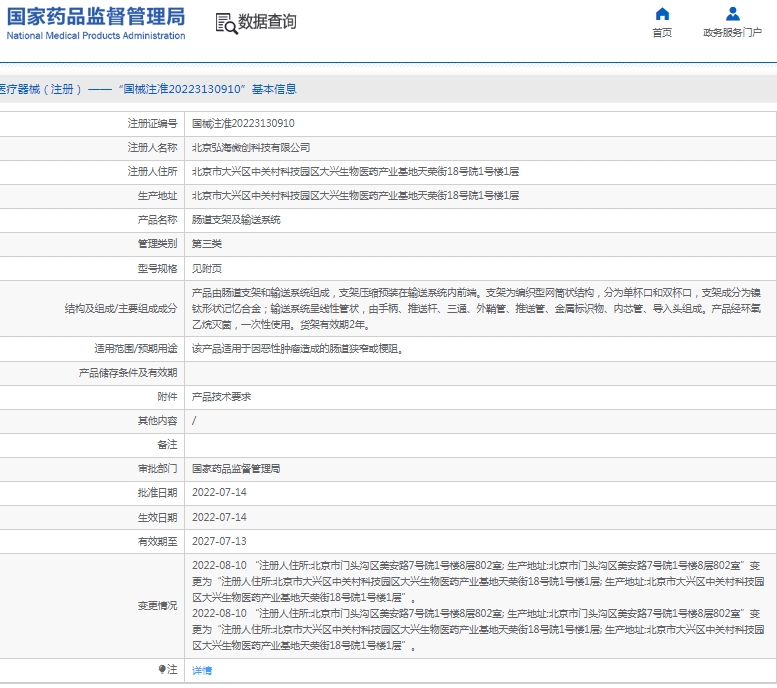Select the 生效日期 value 2022-07-14
The height and width of the screenshot is (688, 777).
(x=219, y=517)
